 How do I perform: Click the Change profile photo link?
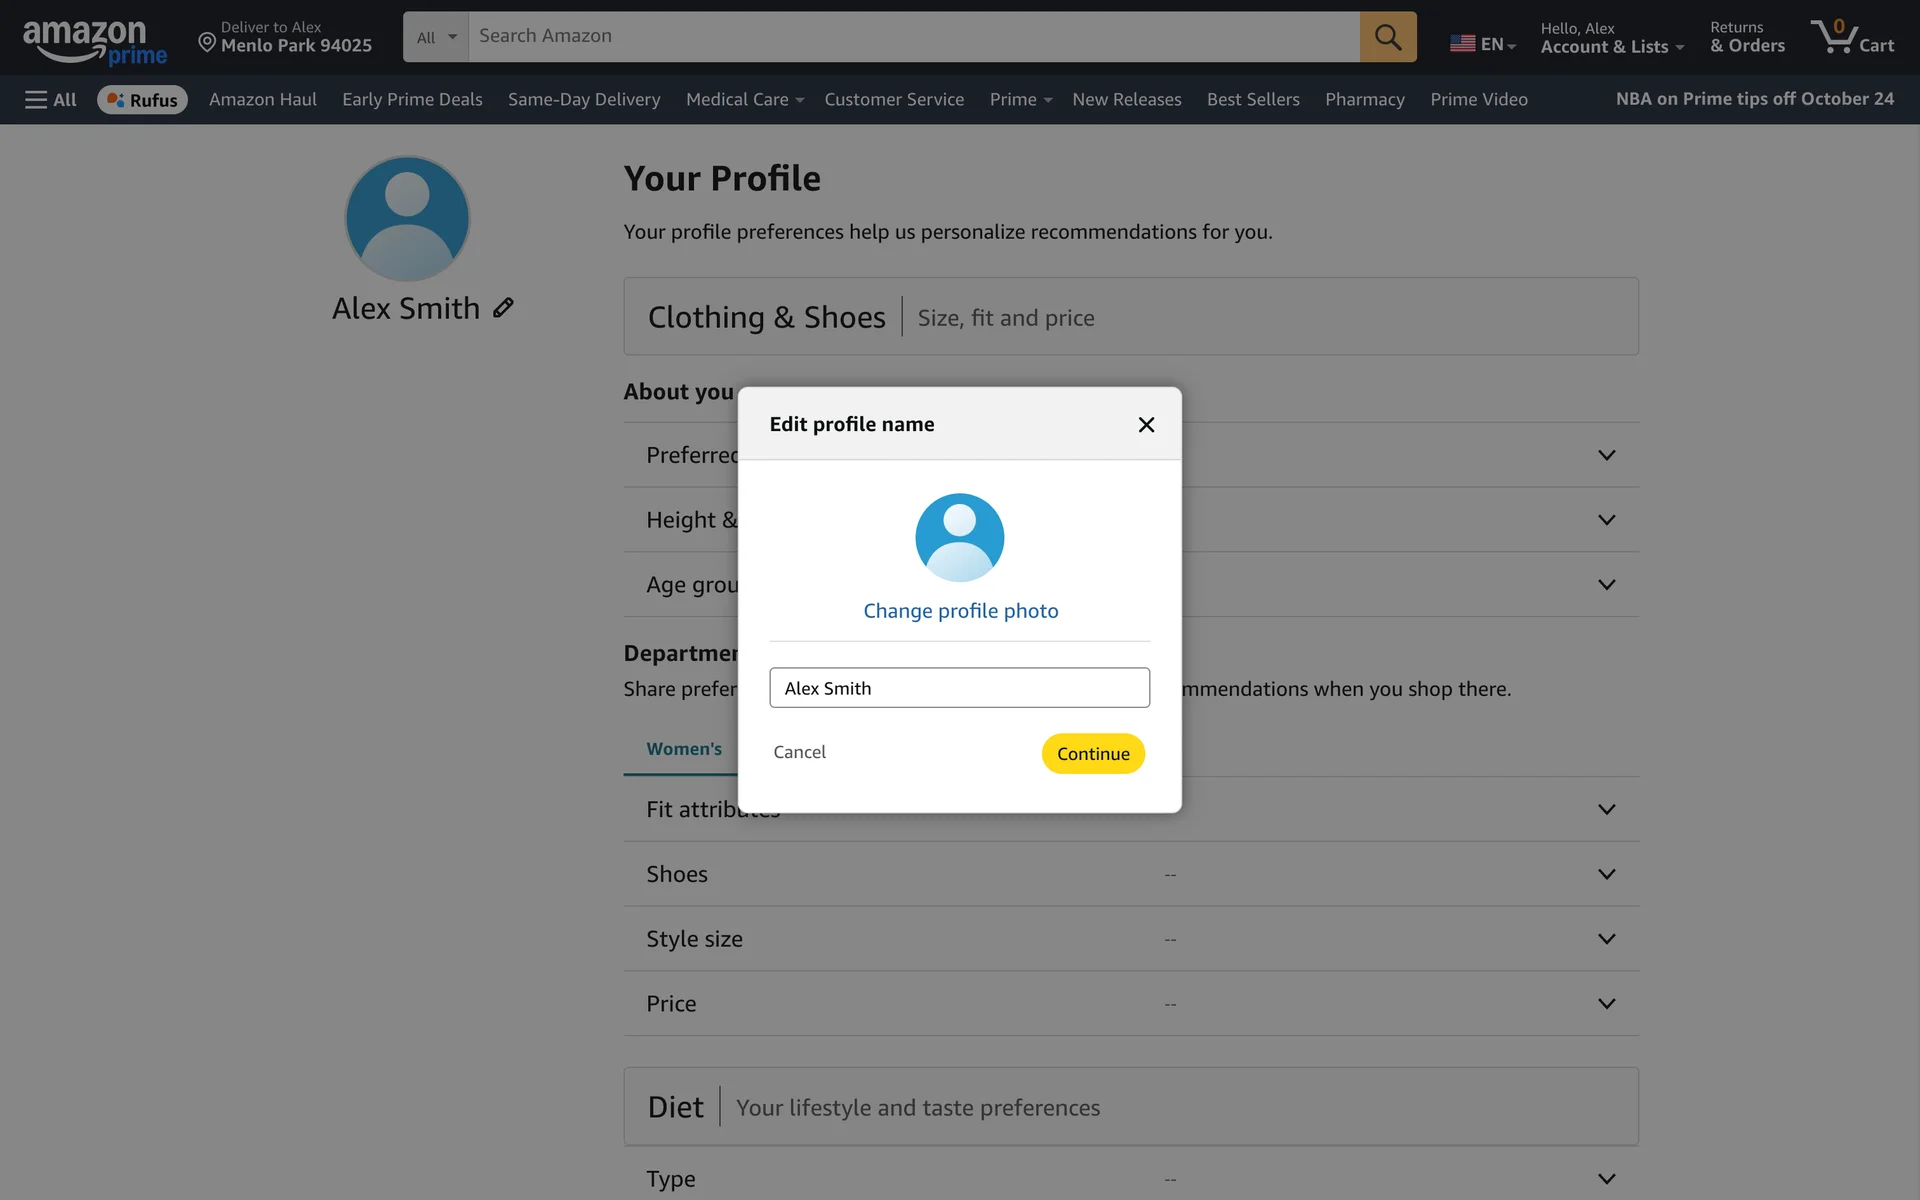pyautogui.click(x=960, y=611)
